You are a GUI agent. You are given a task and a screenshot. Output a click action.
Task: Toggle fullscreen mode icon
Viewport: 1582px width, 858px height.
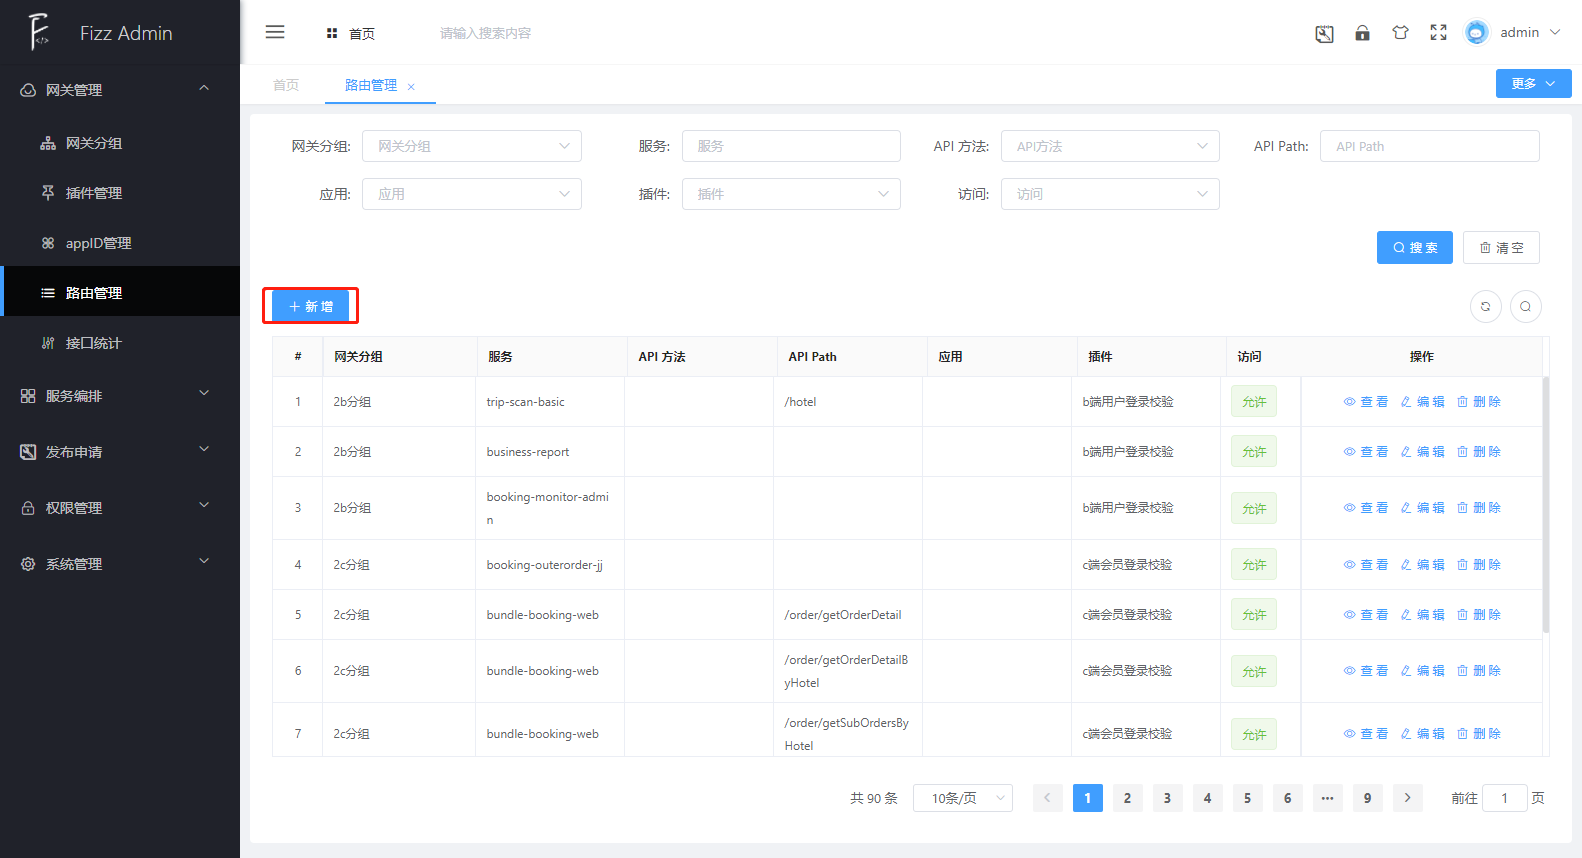click(x=1438, y=33)
